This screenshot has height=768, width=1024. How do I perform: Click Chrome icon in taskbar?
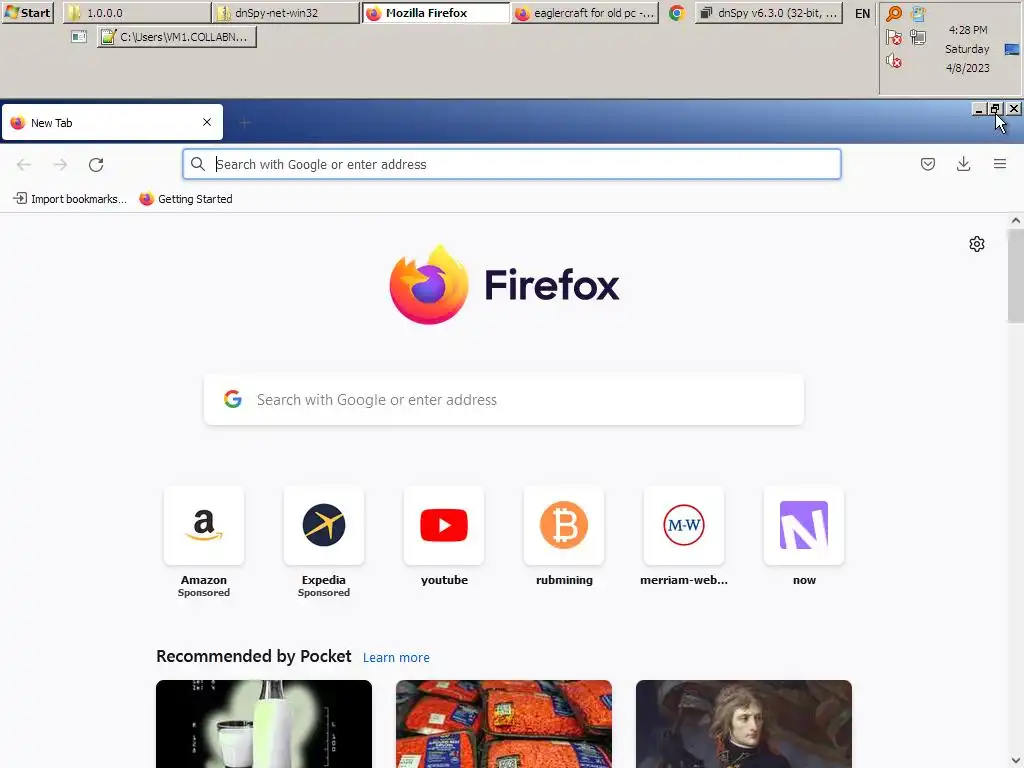(x=677, y=12)
